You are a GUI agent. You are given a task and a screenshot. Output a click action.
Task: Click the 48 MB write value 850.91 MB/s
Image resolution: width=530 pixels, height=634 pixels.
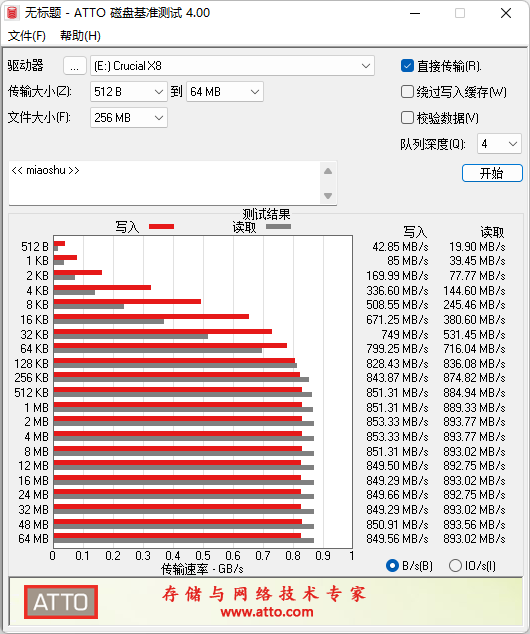click(397, 524)
